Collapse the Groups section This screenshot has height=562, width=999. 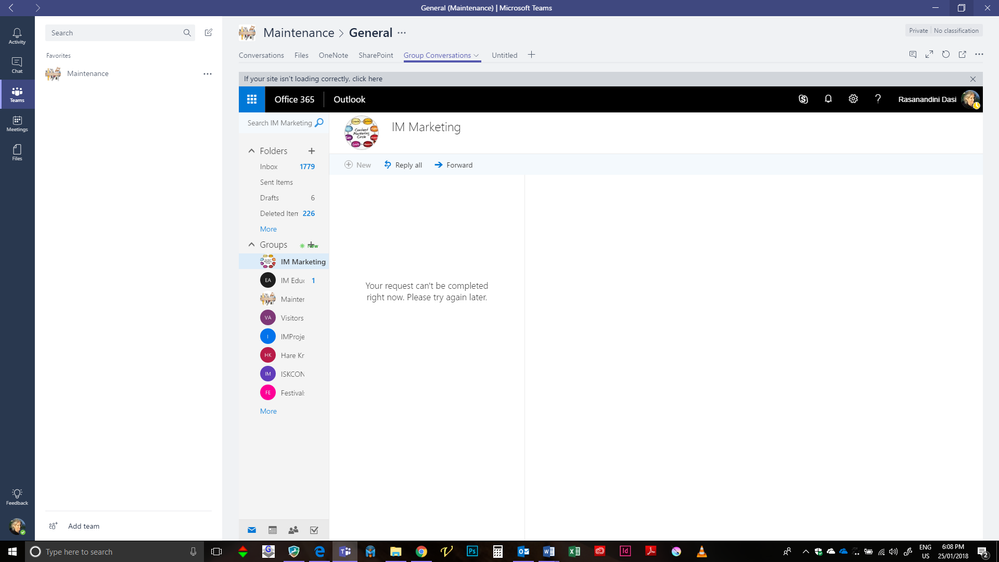pos(251,245)
